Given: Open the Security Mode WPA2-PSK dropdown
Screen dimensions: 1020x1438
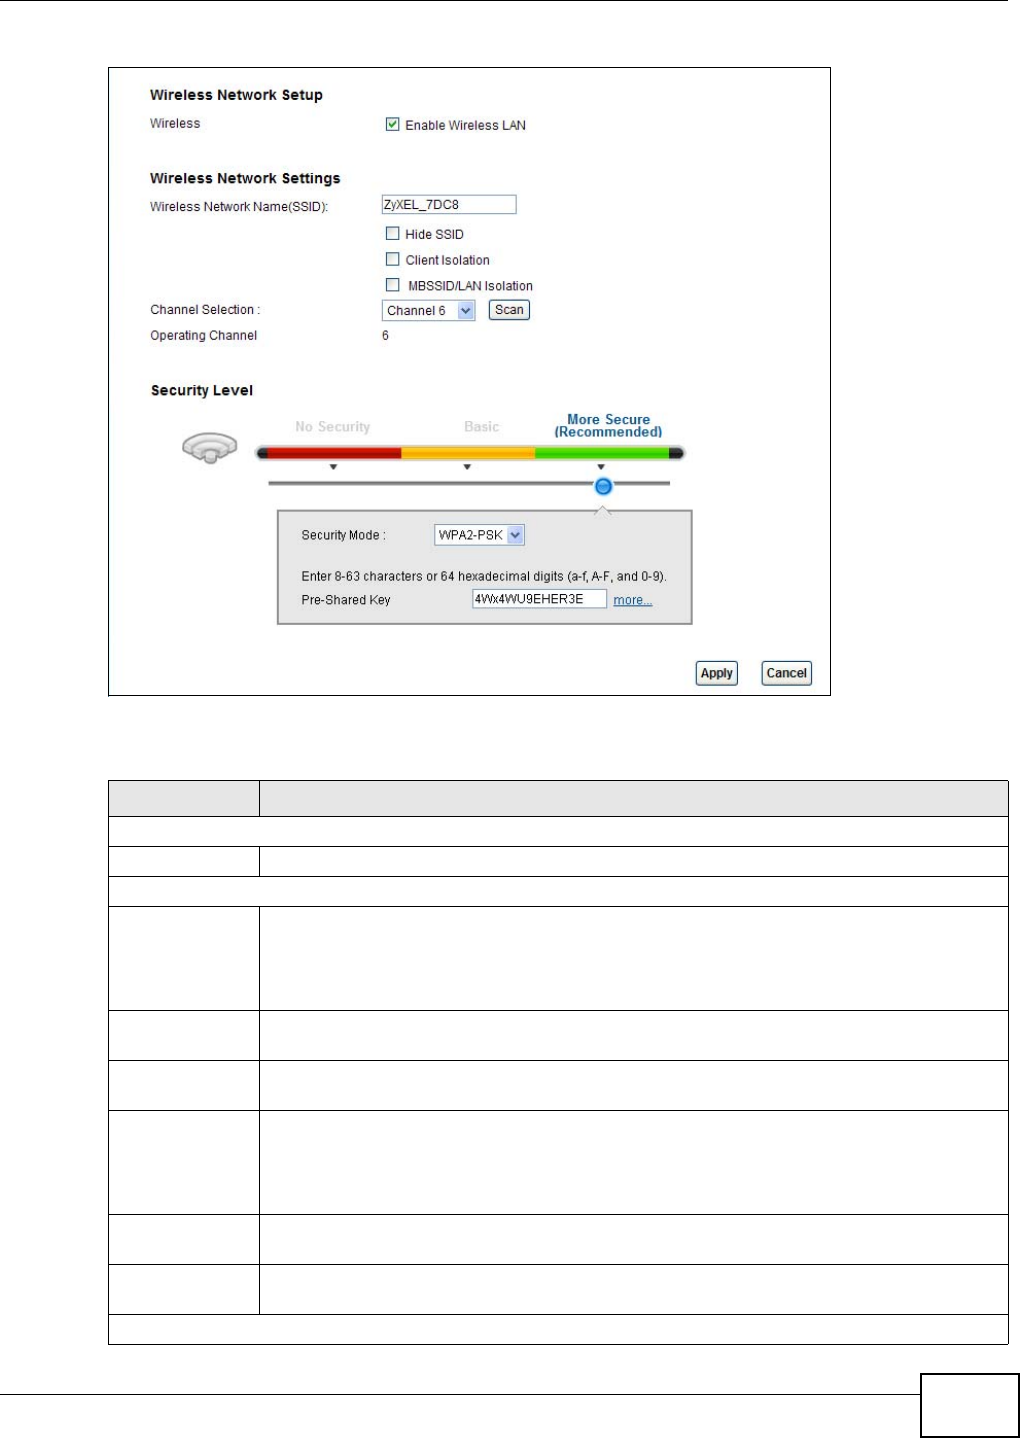Looking at the screenshot, I should point(479,535).
